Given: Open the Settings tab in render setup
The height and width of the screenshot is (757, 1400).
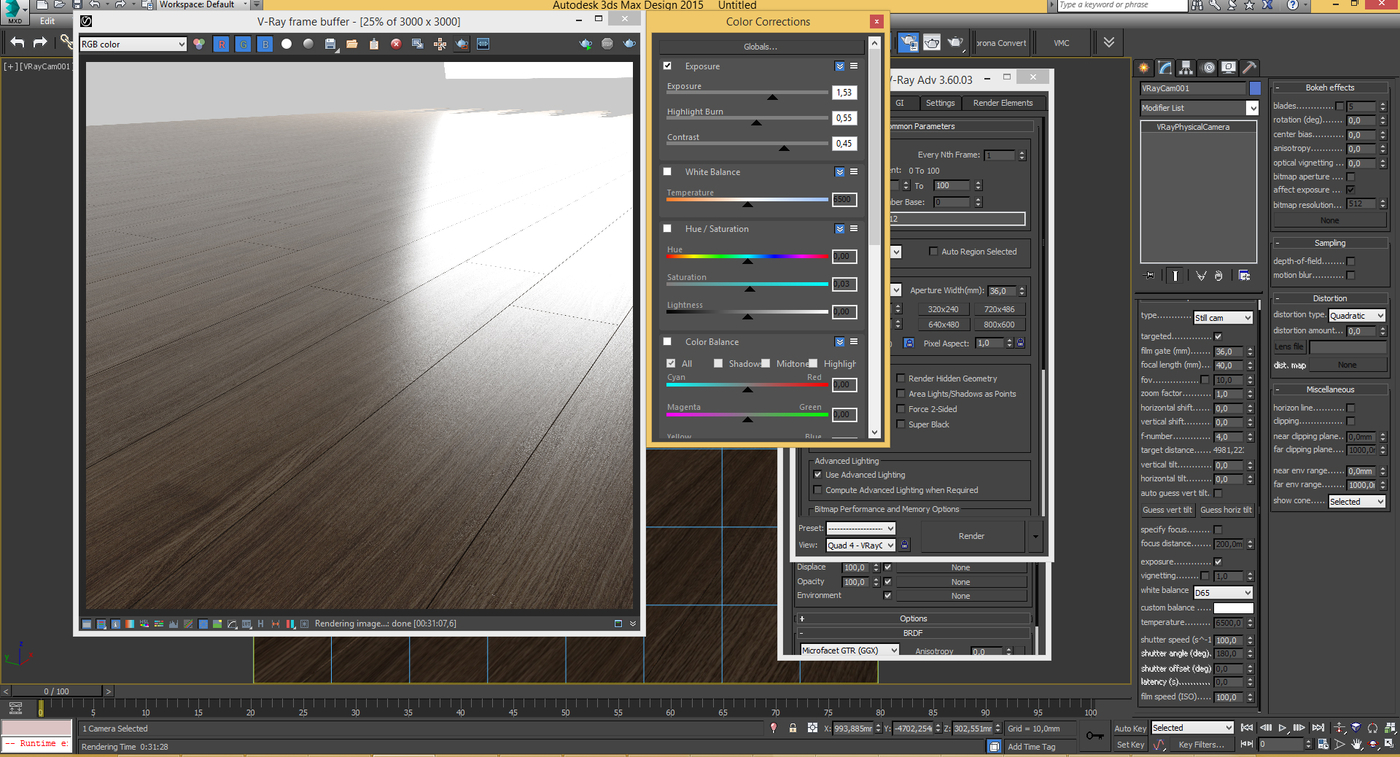Looking at the screenshot, I should (x=939, y=103).
